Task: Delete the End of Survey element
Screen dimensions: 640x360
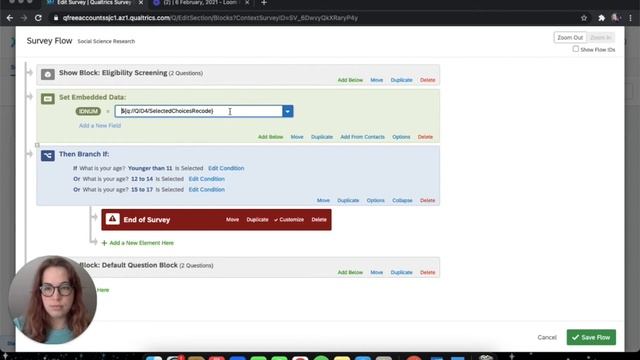Action: point(319,220)
